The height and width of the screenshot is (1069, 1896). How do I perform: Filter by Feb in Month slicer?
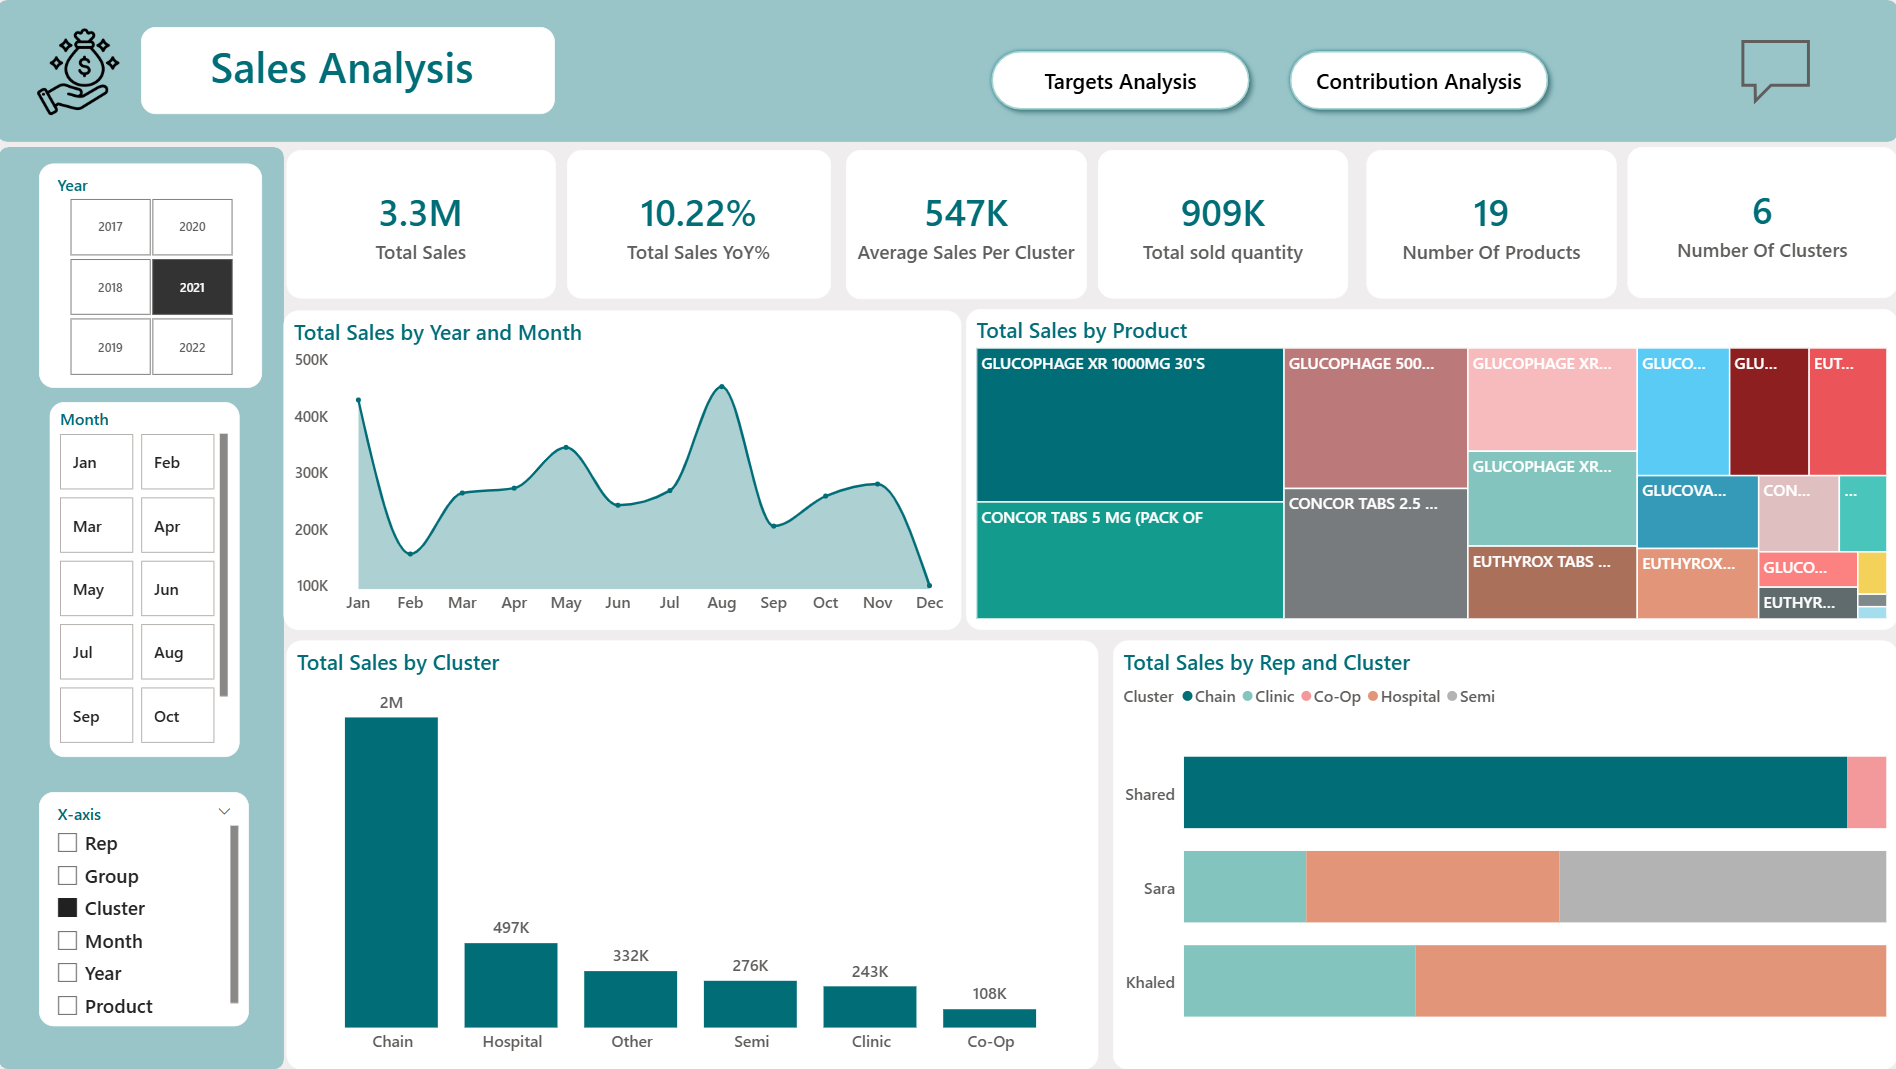click(x=177, y=462)
